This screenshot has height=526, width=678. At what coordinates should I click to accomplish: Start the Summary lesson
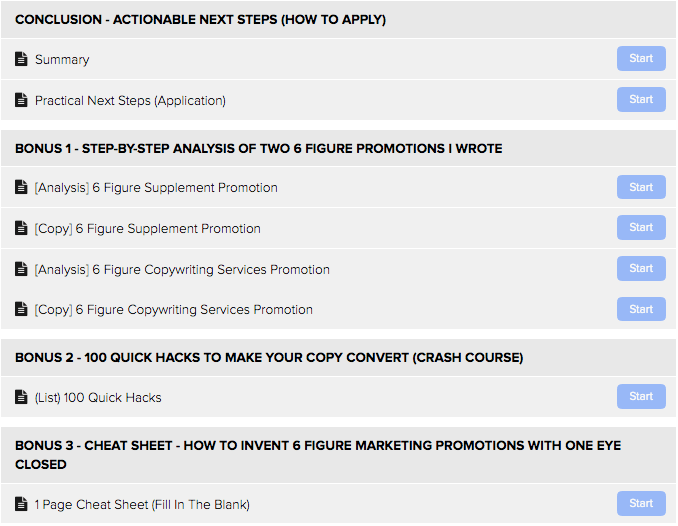pos(641,58)
